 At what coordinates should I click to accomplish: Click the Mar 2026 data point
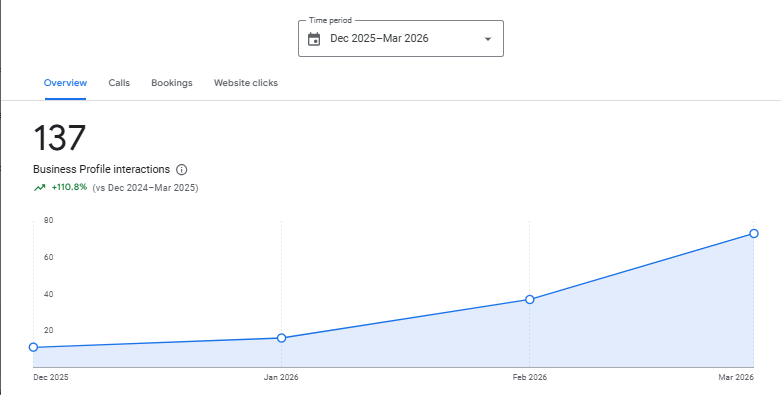[754, 234]
